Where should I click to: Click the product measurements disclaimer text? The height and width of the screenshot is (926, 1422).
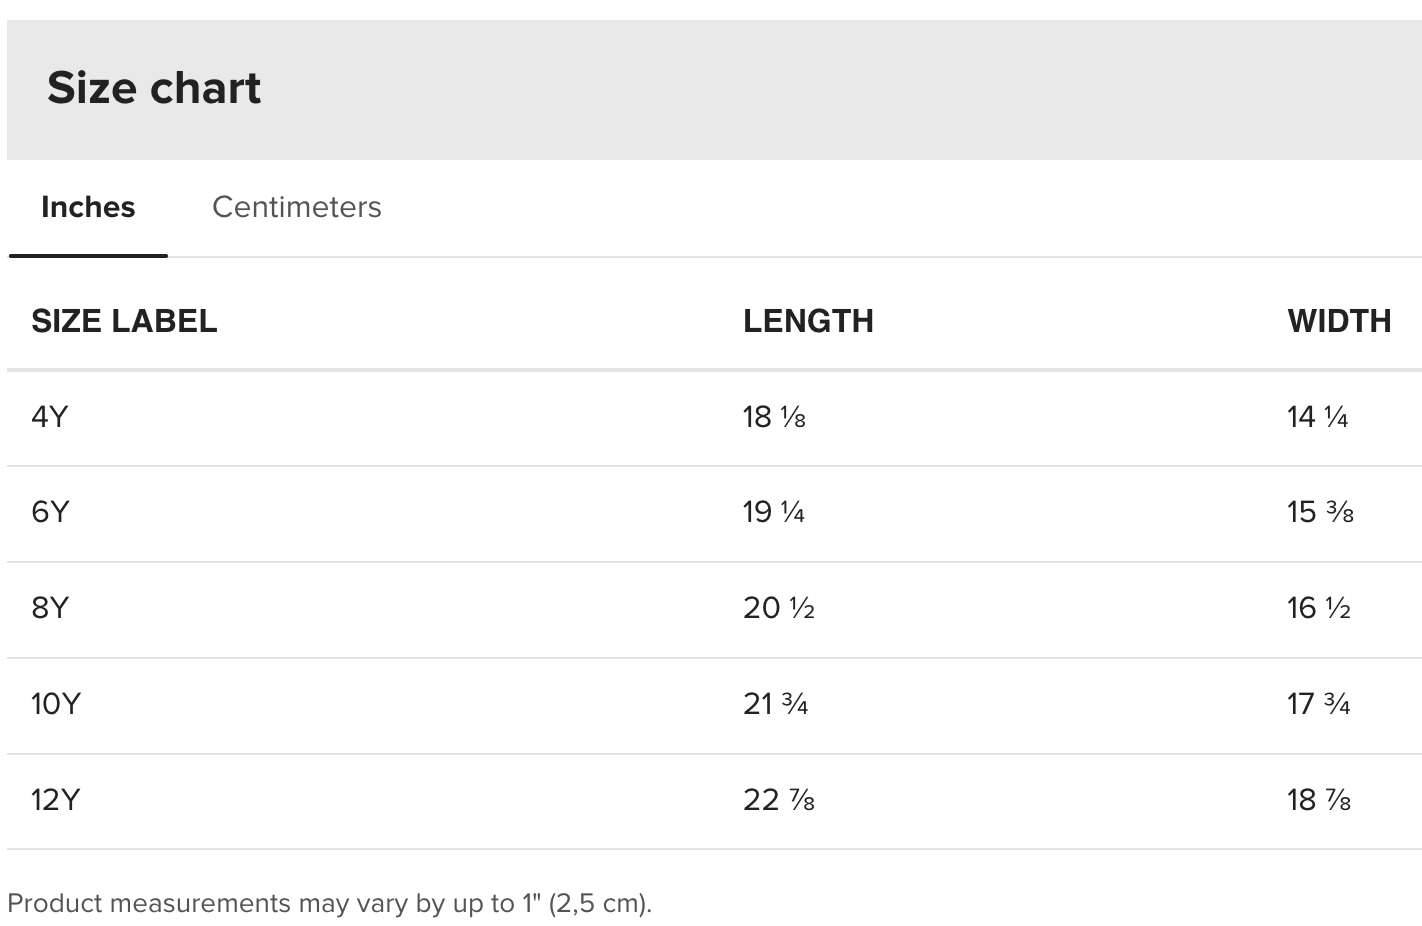coord(329,903)
